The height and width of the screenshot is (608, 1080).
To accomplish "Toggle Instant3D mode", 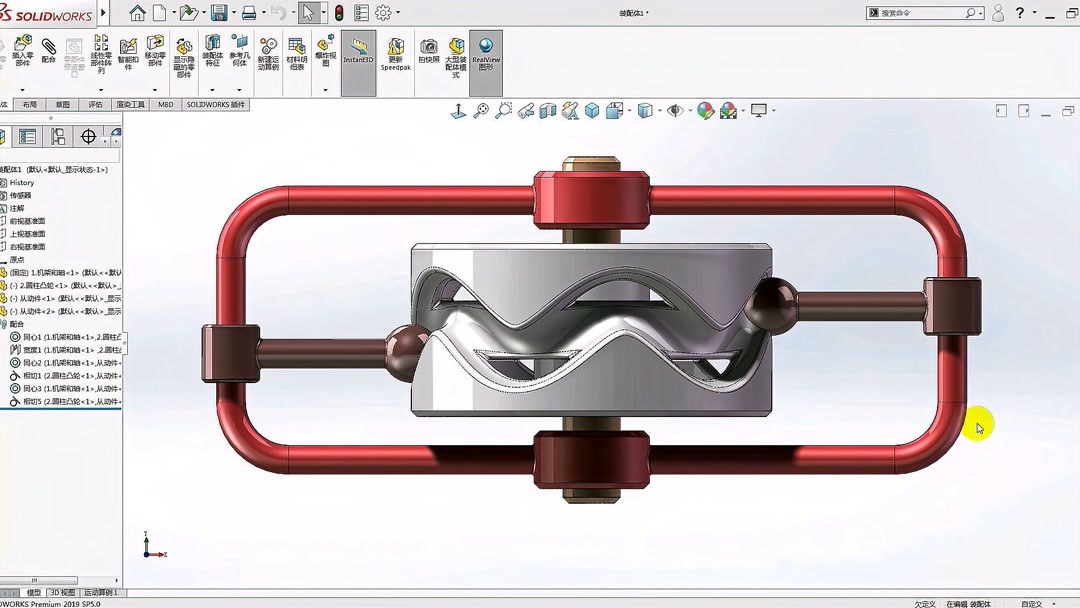I will click(x=358, y=50).
